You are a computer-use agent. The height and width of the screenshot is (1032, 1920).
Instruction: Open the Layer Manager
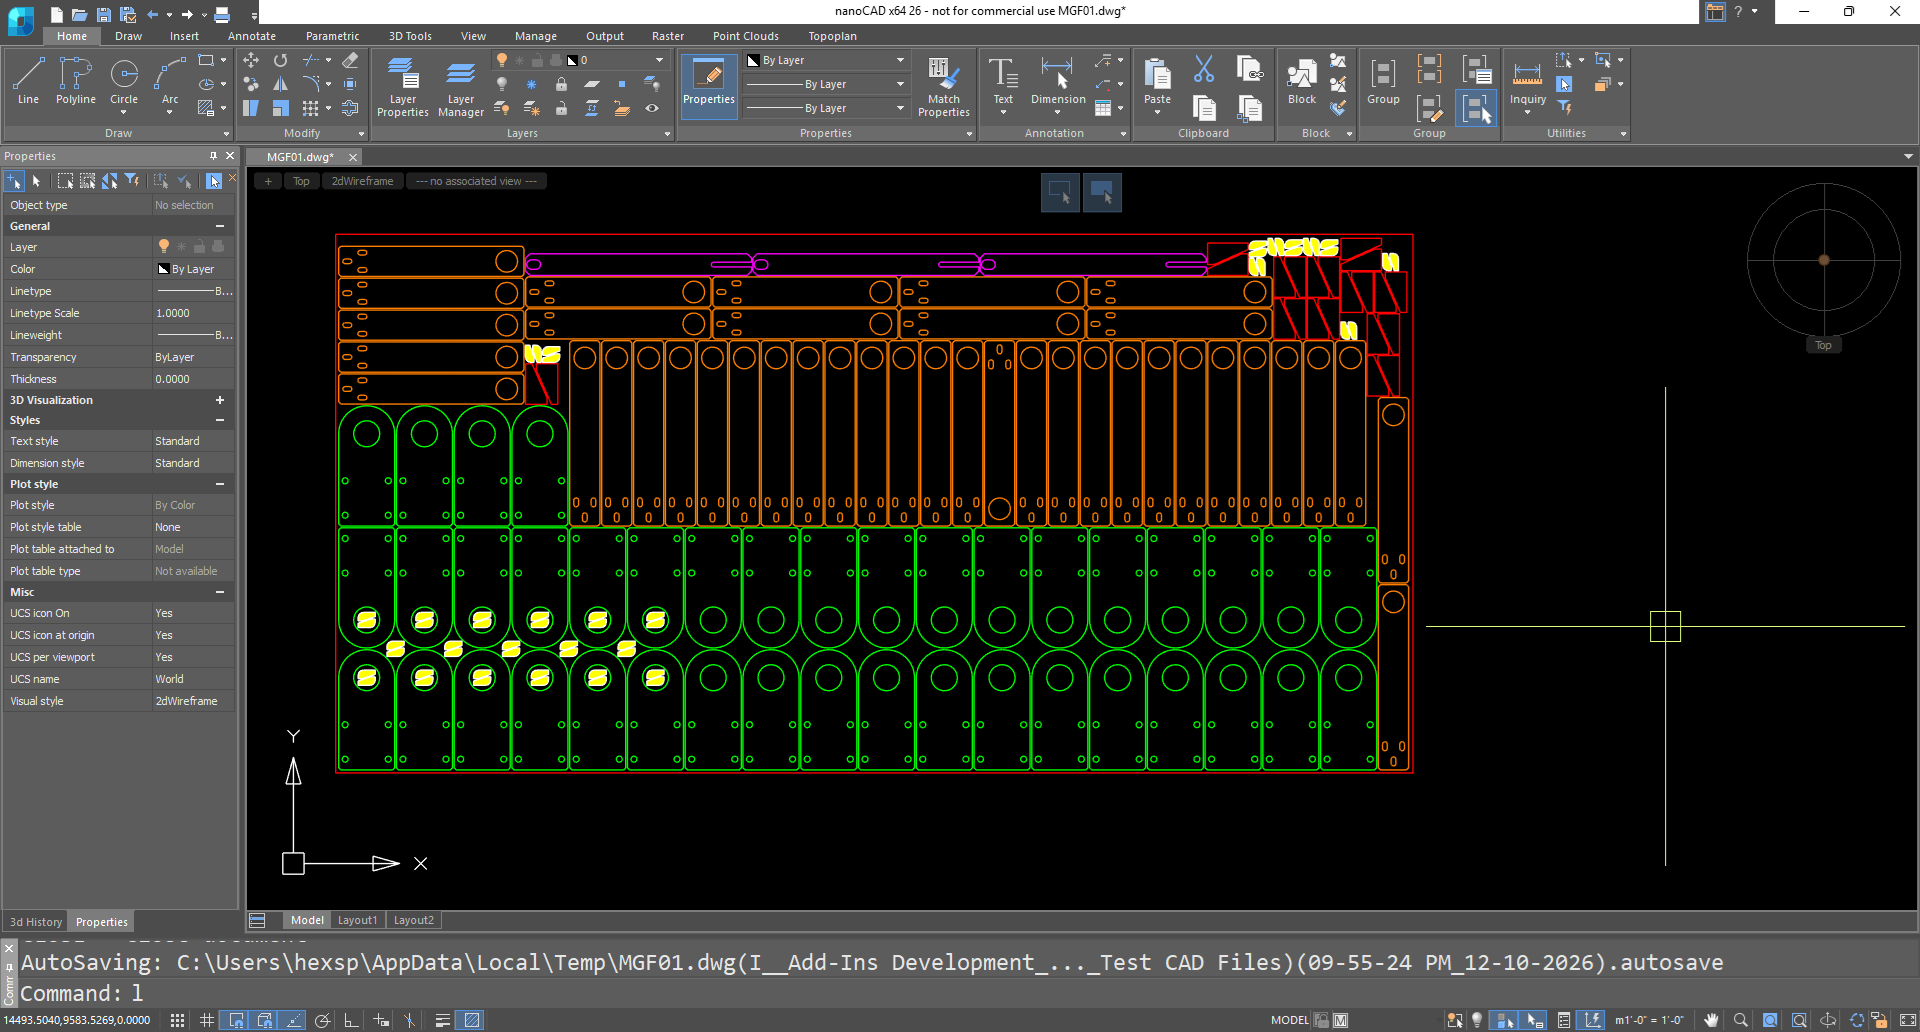tap(460, 86)
